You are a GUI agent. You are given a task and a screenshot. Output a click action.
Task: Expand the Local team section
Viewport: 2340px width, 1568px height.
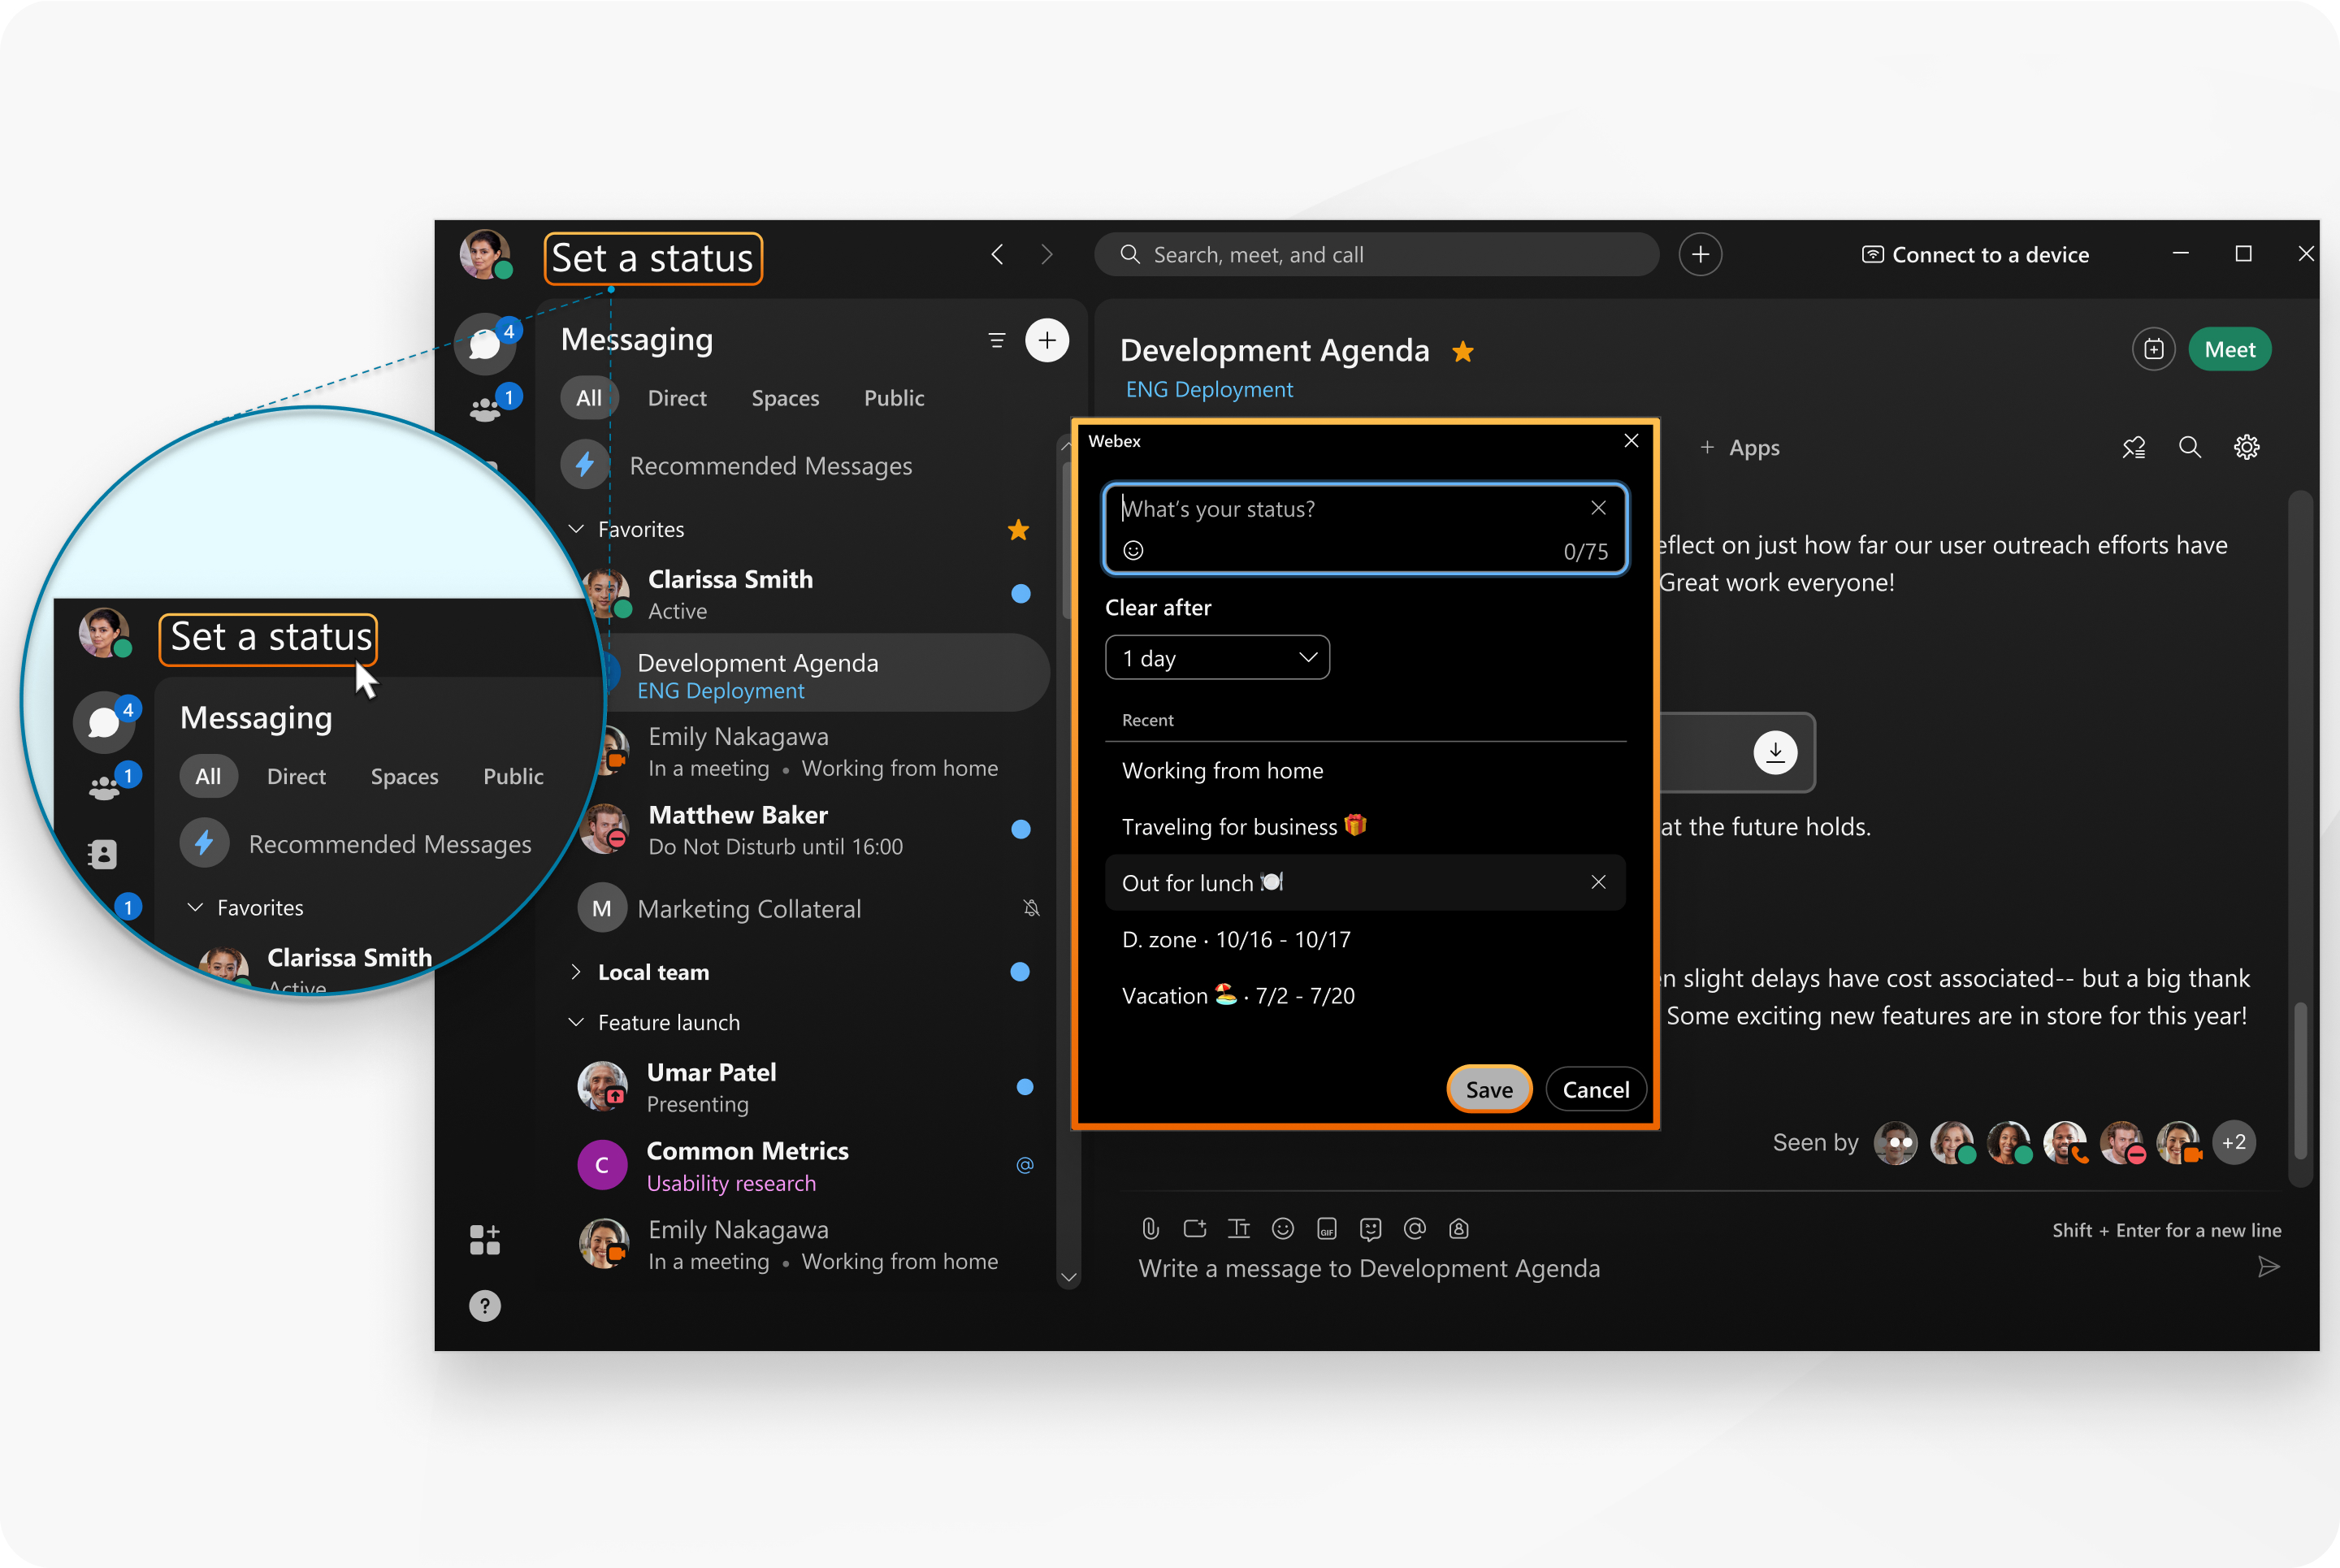pyautogui.click(x=576, y=972)
